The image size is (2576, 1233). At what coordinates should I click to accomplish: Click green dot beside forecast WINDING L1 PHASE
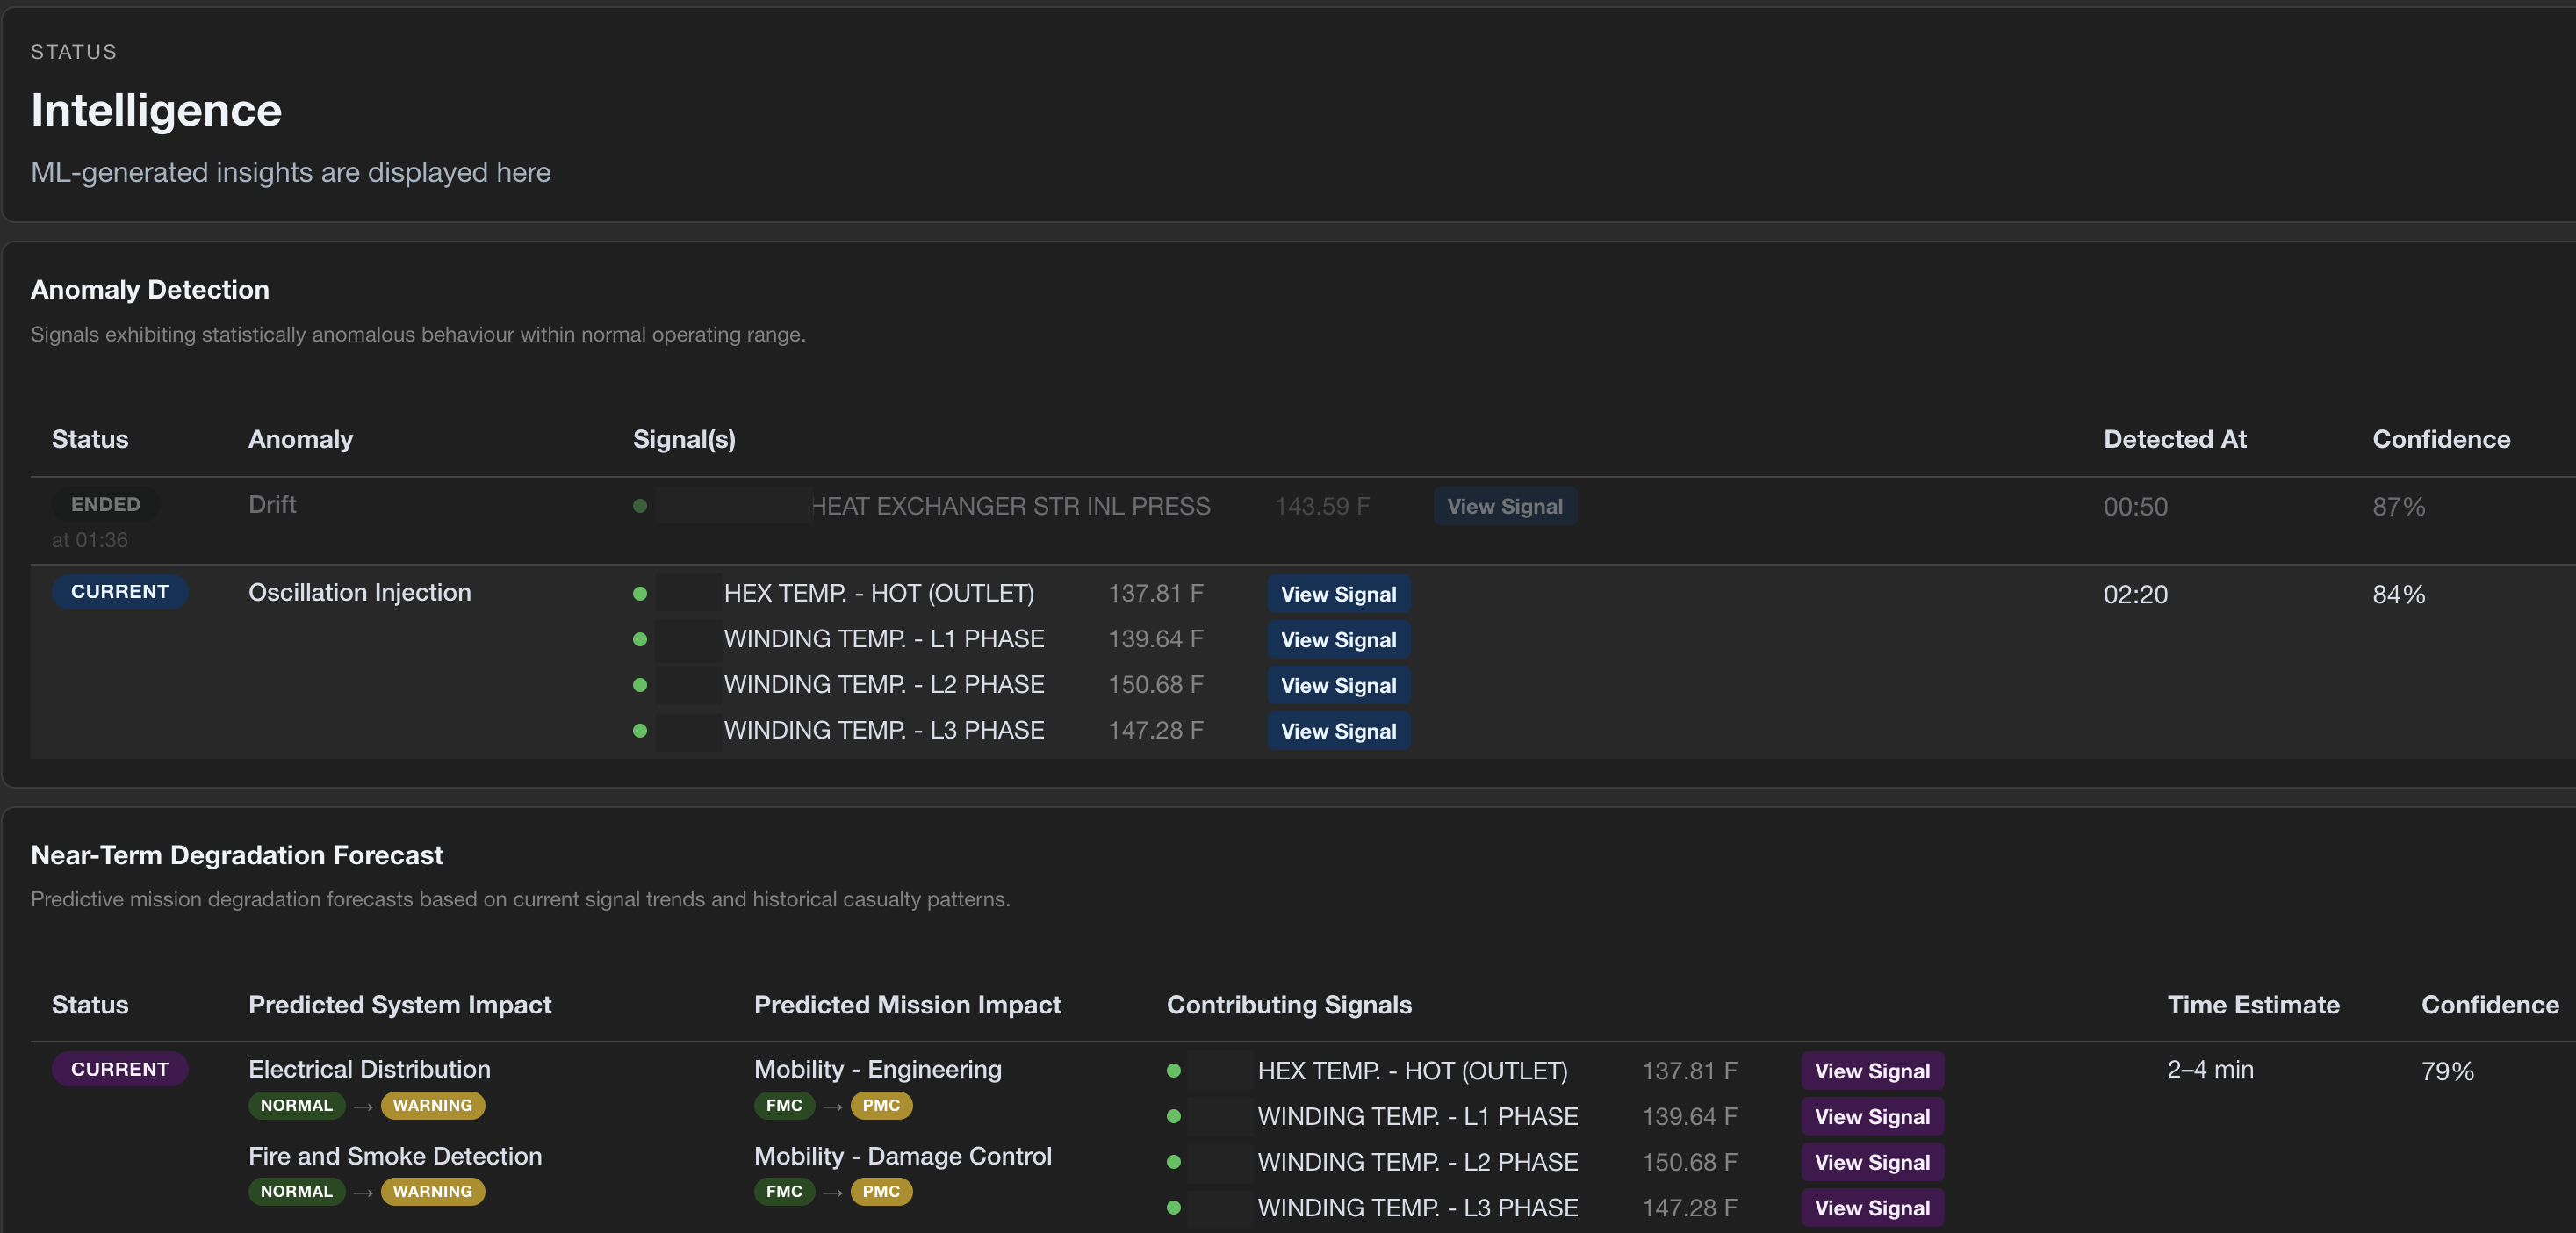click(x=1174, y=1117)
